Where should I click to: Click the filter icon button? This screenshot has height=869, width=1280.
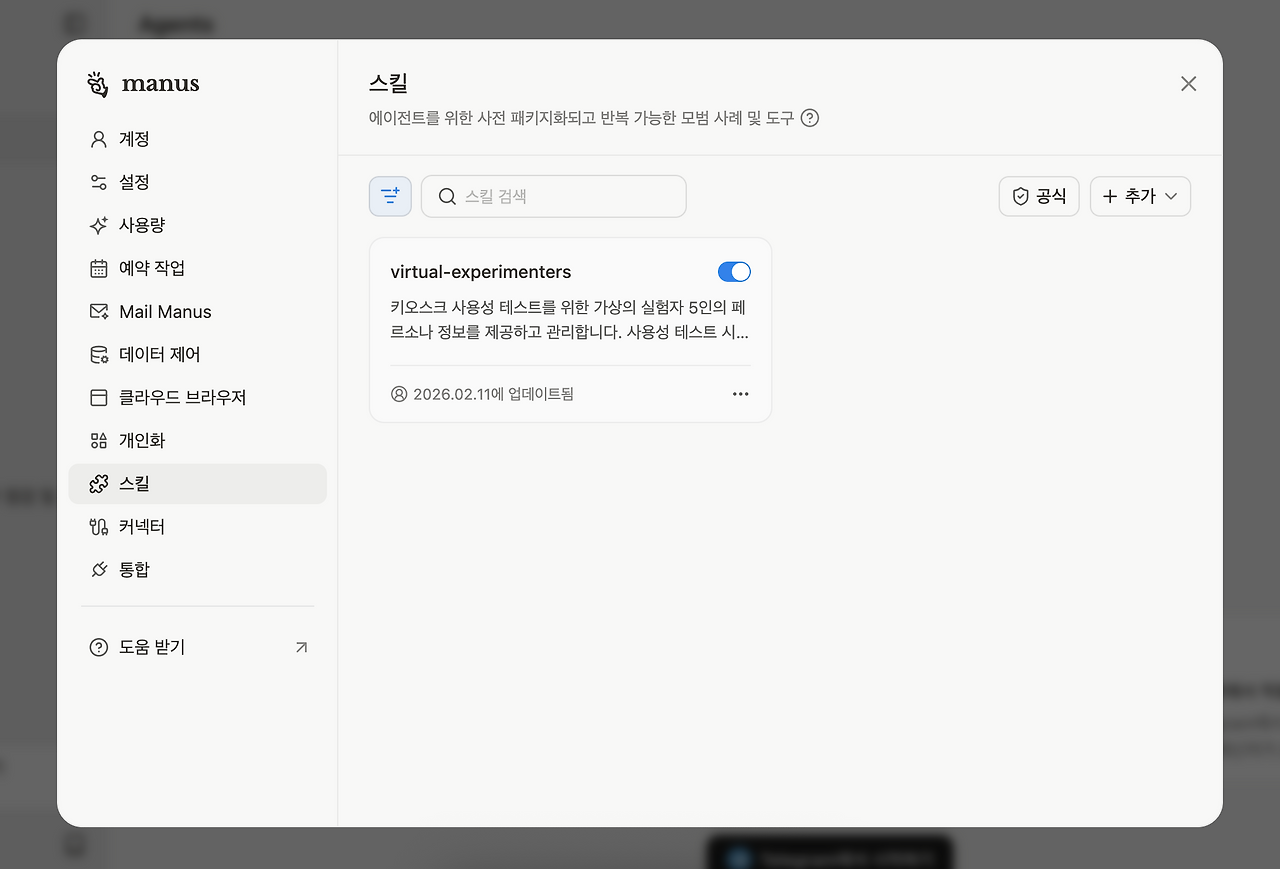coord(390,196)
